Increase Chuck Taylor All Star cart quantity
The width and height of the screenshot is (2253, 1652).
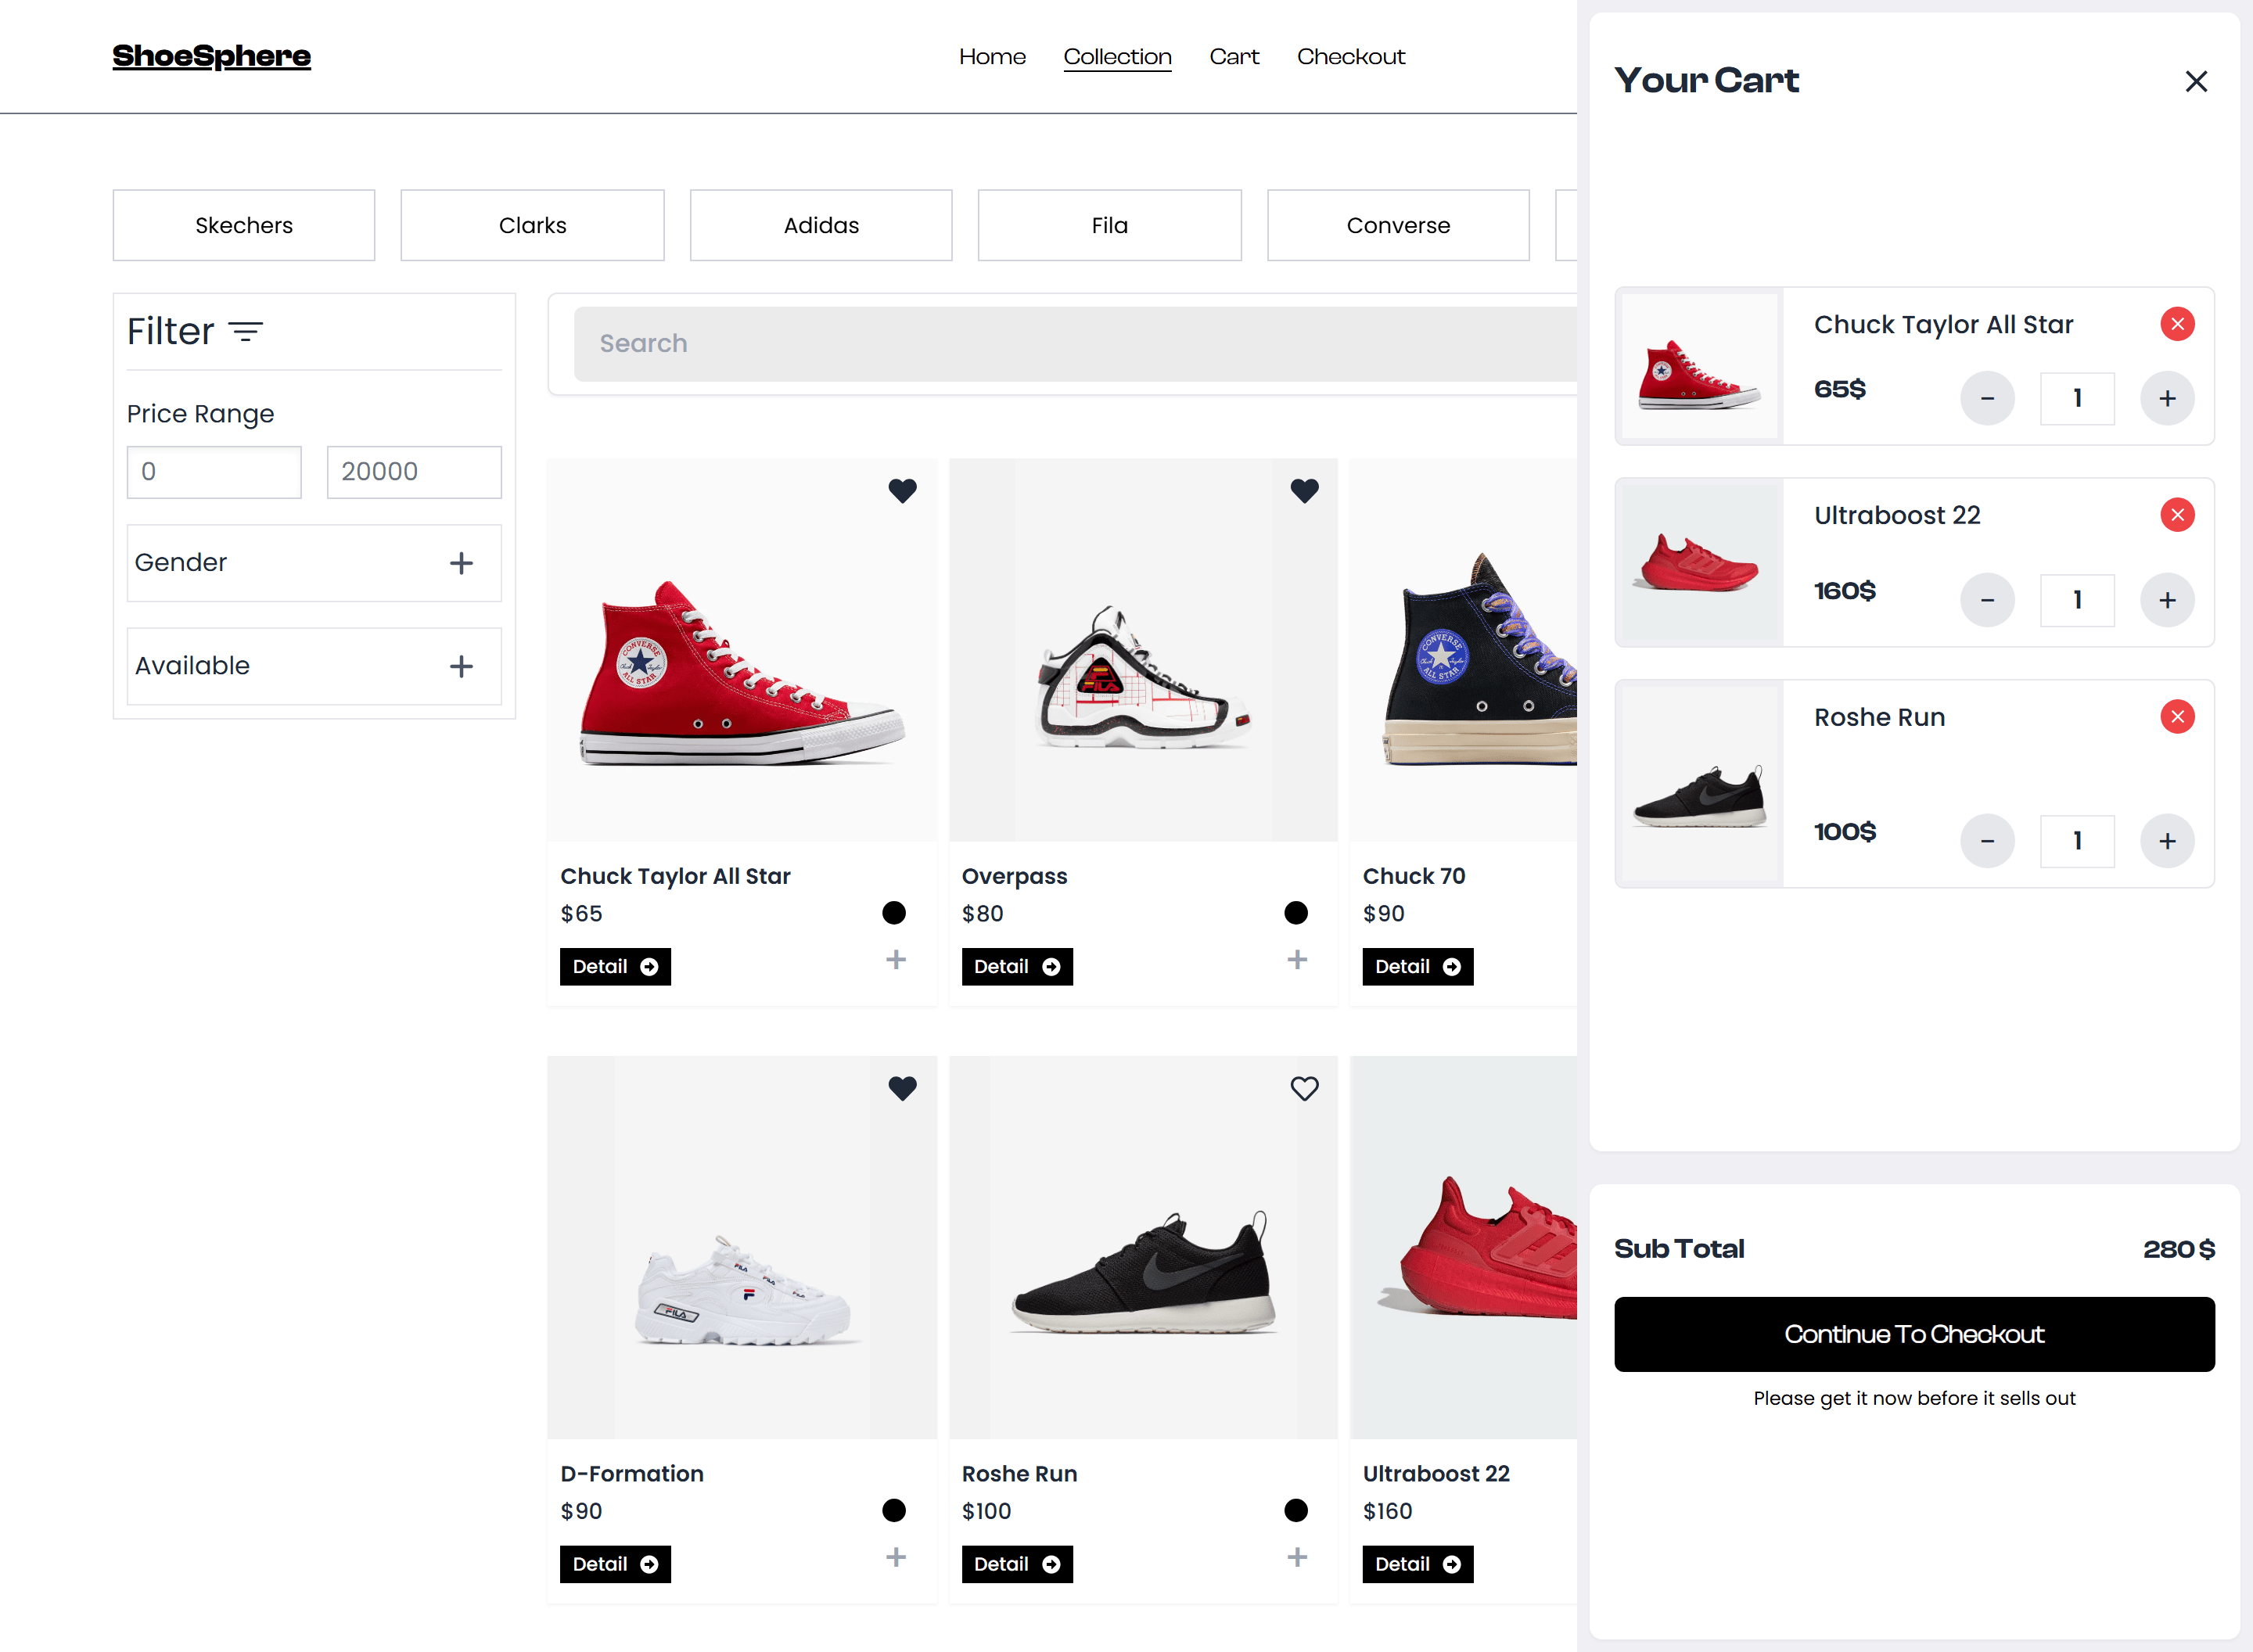point(2167,398)
